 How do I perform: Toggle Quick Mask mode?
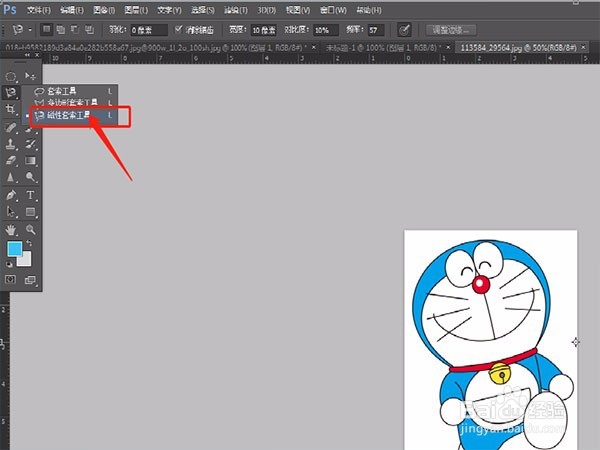click(x=10, y=279)
